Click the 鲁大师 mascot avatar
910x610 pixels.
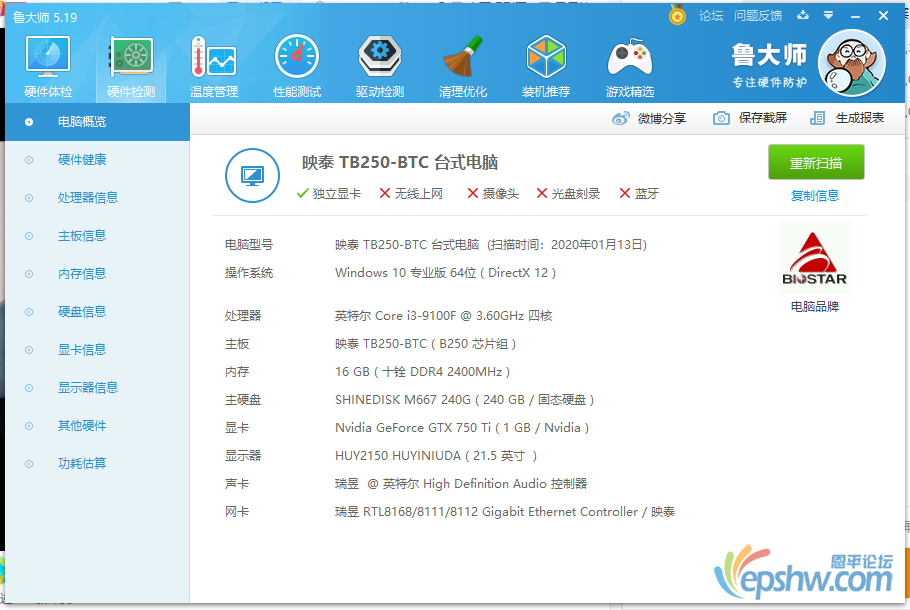(851, 63)
